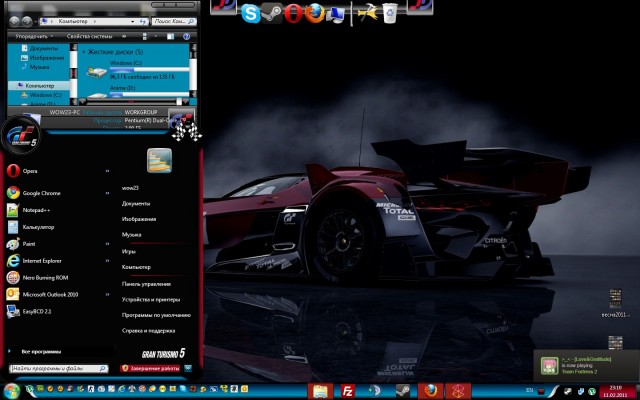Open Документы in Start menu

click(x=136, y=203)
